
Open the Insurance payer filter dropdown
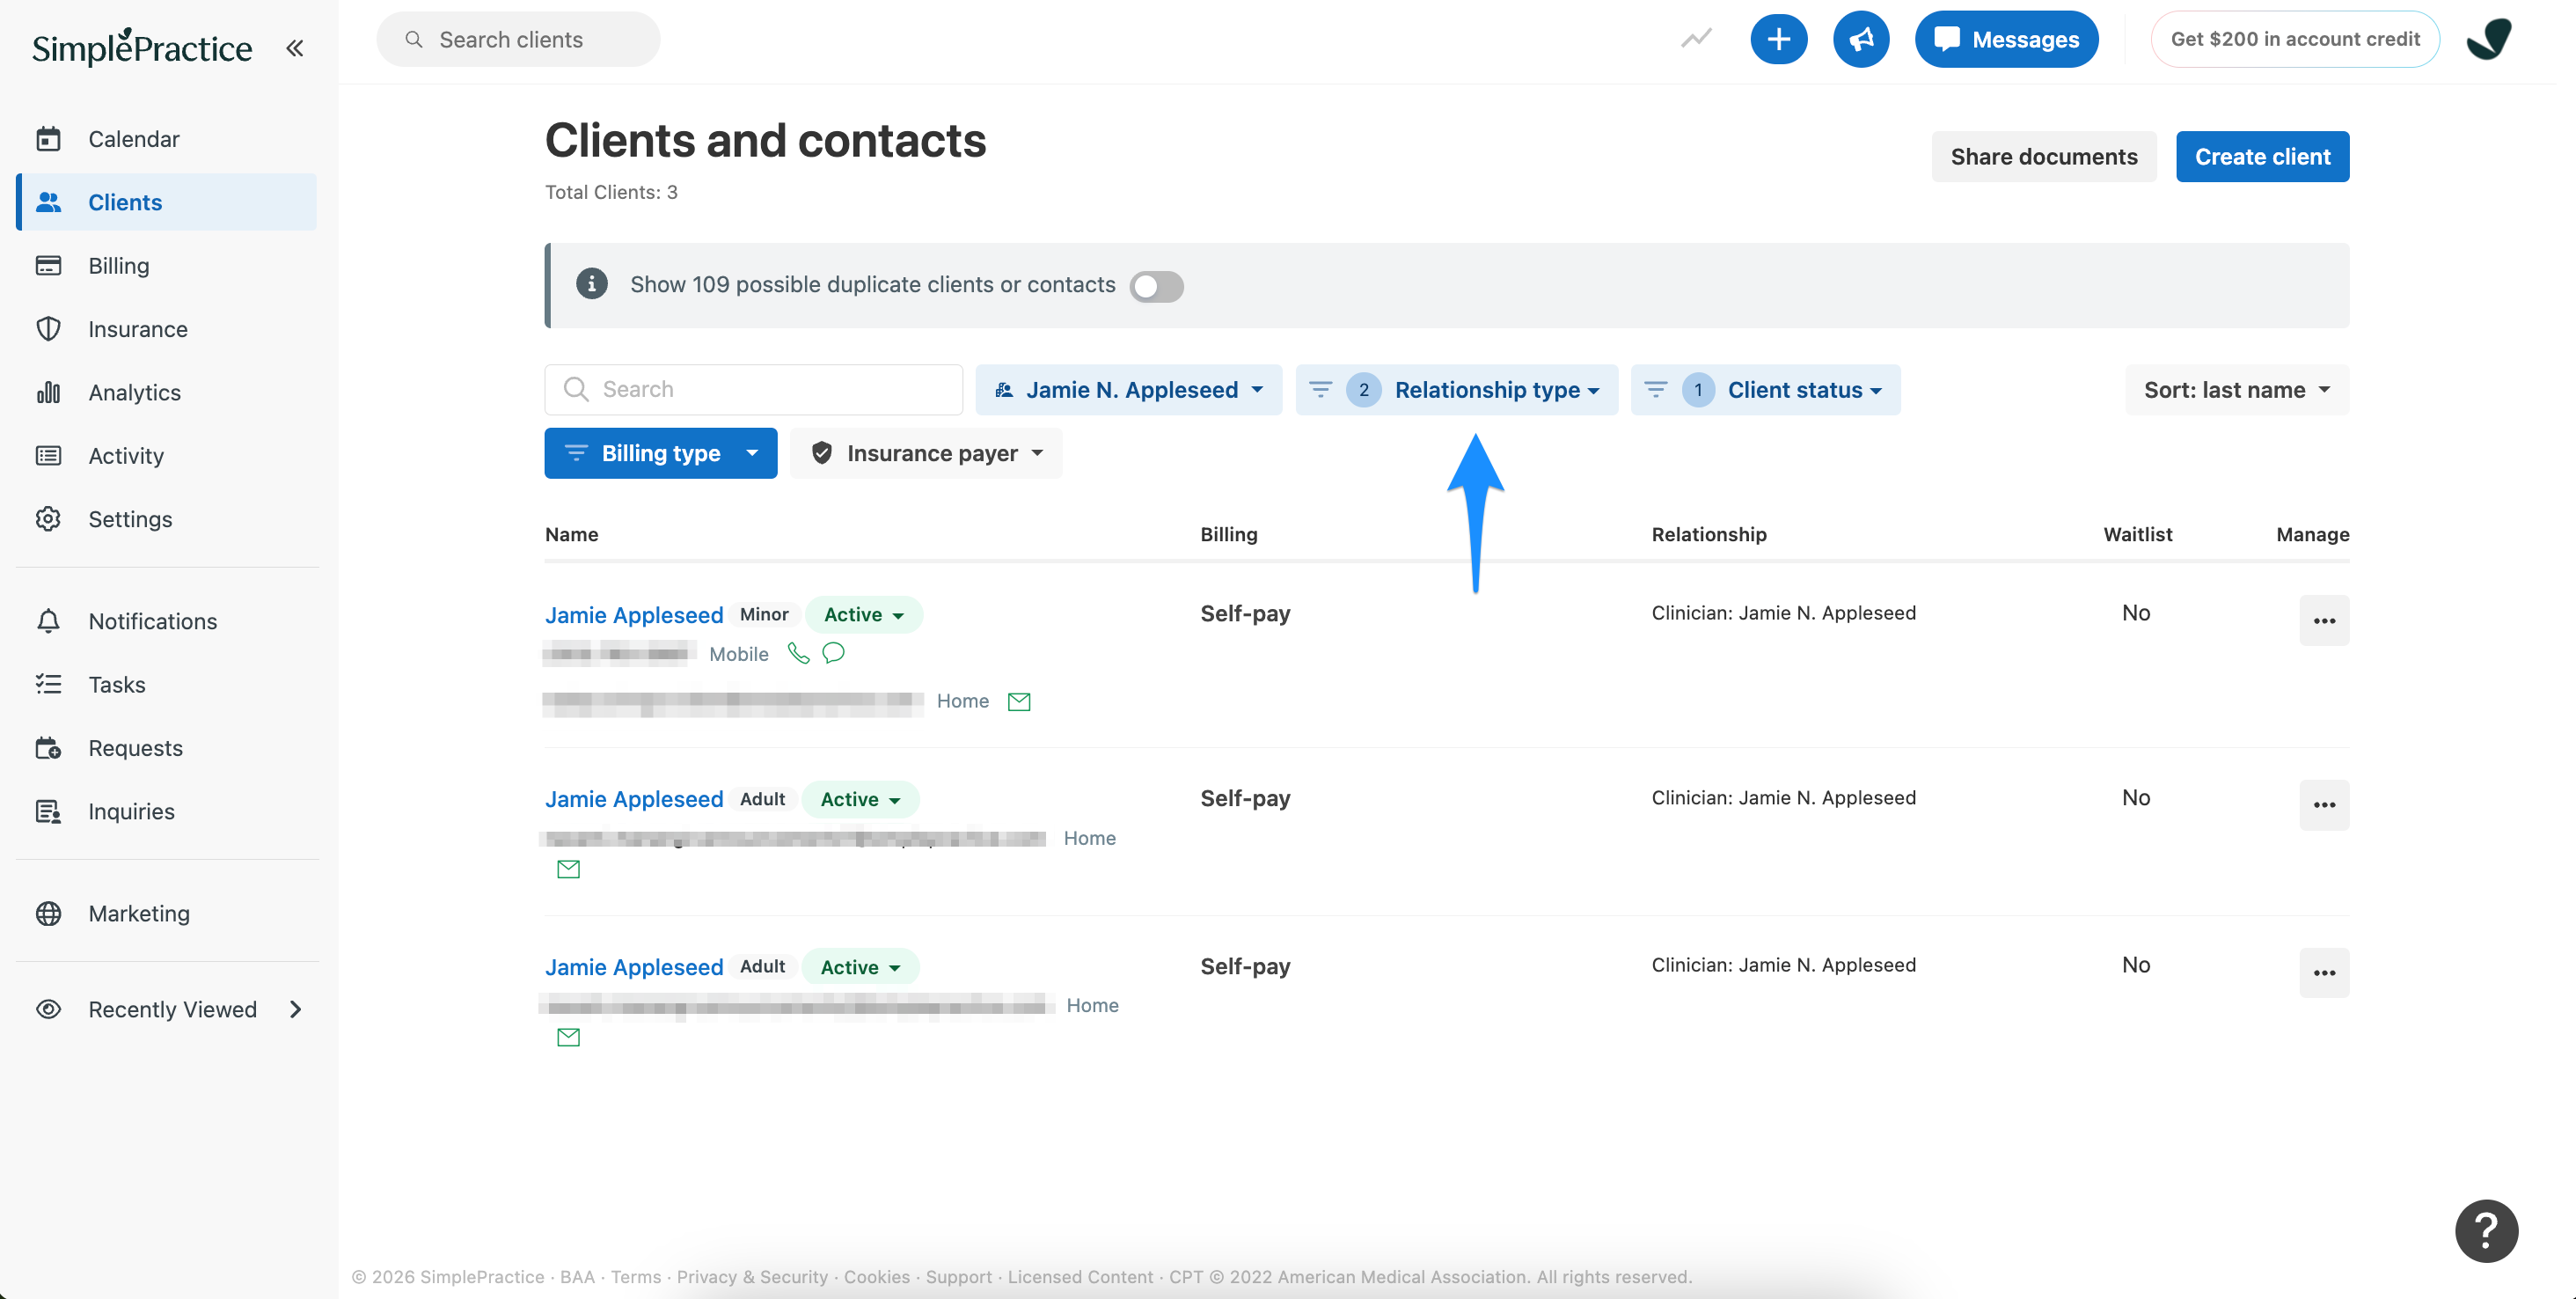(x=926, y=453)
